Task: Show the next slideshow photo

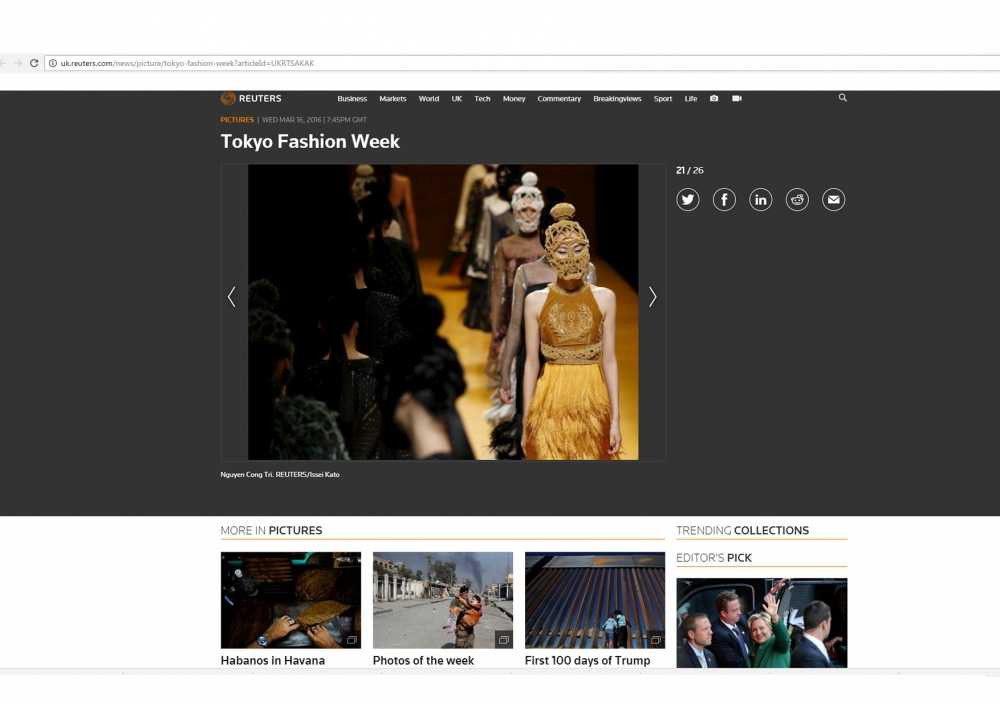Action: (x=652, y=297)
